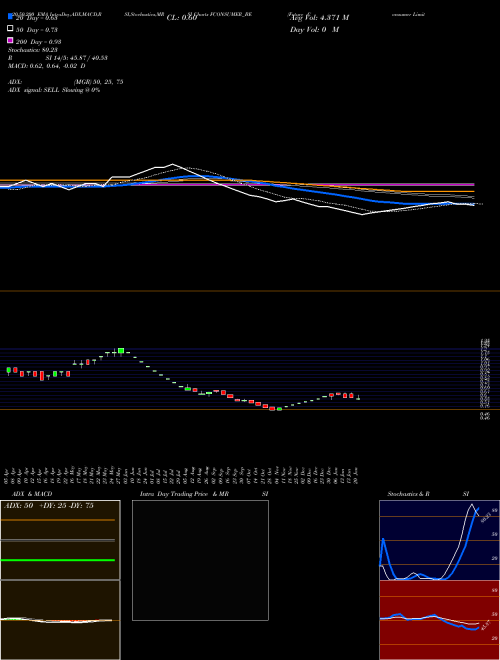Click the 'Stochastics & RSI' panel title
500x660 pixels.
428,494
